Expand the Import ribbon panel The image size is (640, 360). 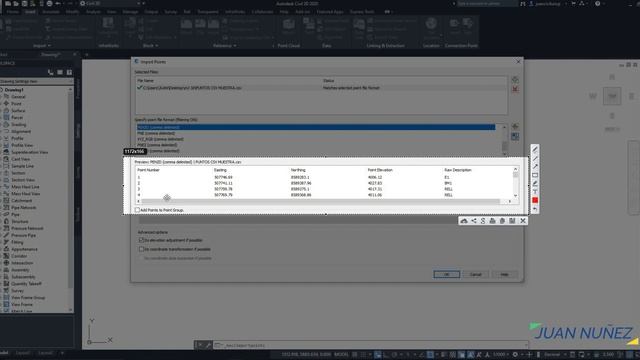(42, 46)
